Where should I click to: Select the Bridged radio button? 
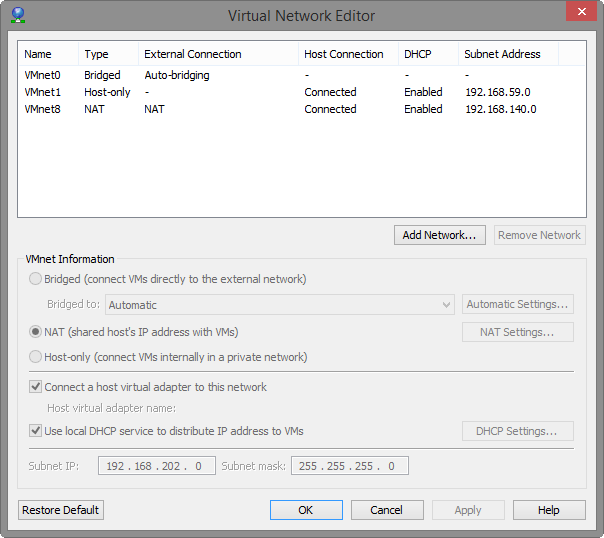pyautogui.click(x=35, y=279)
